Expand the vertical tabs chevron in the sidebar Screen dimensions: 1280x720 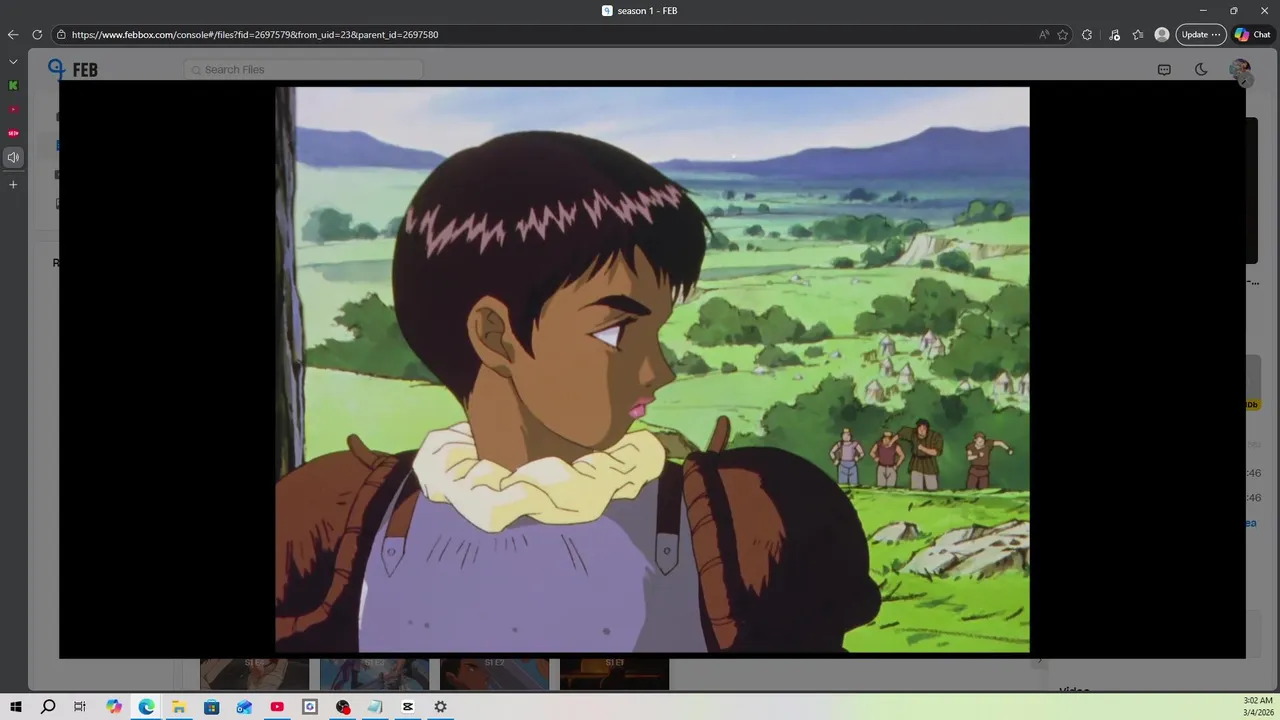pos(13,61)
